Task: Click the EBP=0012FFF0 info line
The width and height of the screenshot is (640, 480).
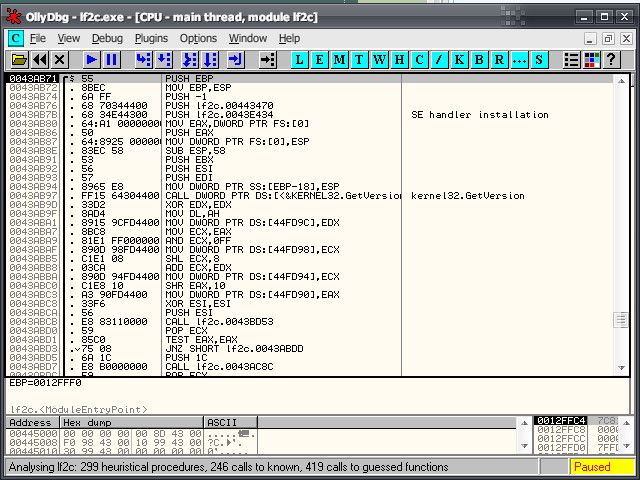Action: [x=45, y=383]
